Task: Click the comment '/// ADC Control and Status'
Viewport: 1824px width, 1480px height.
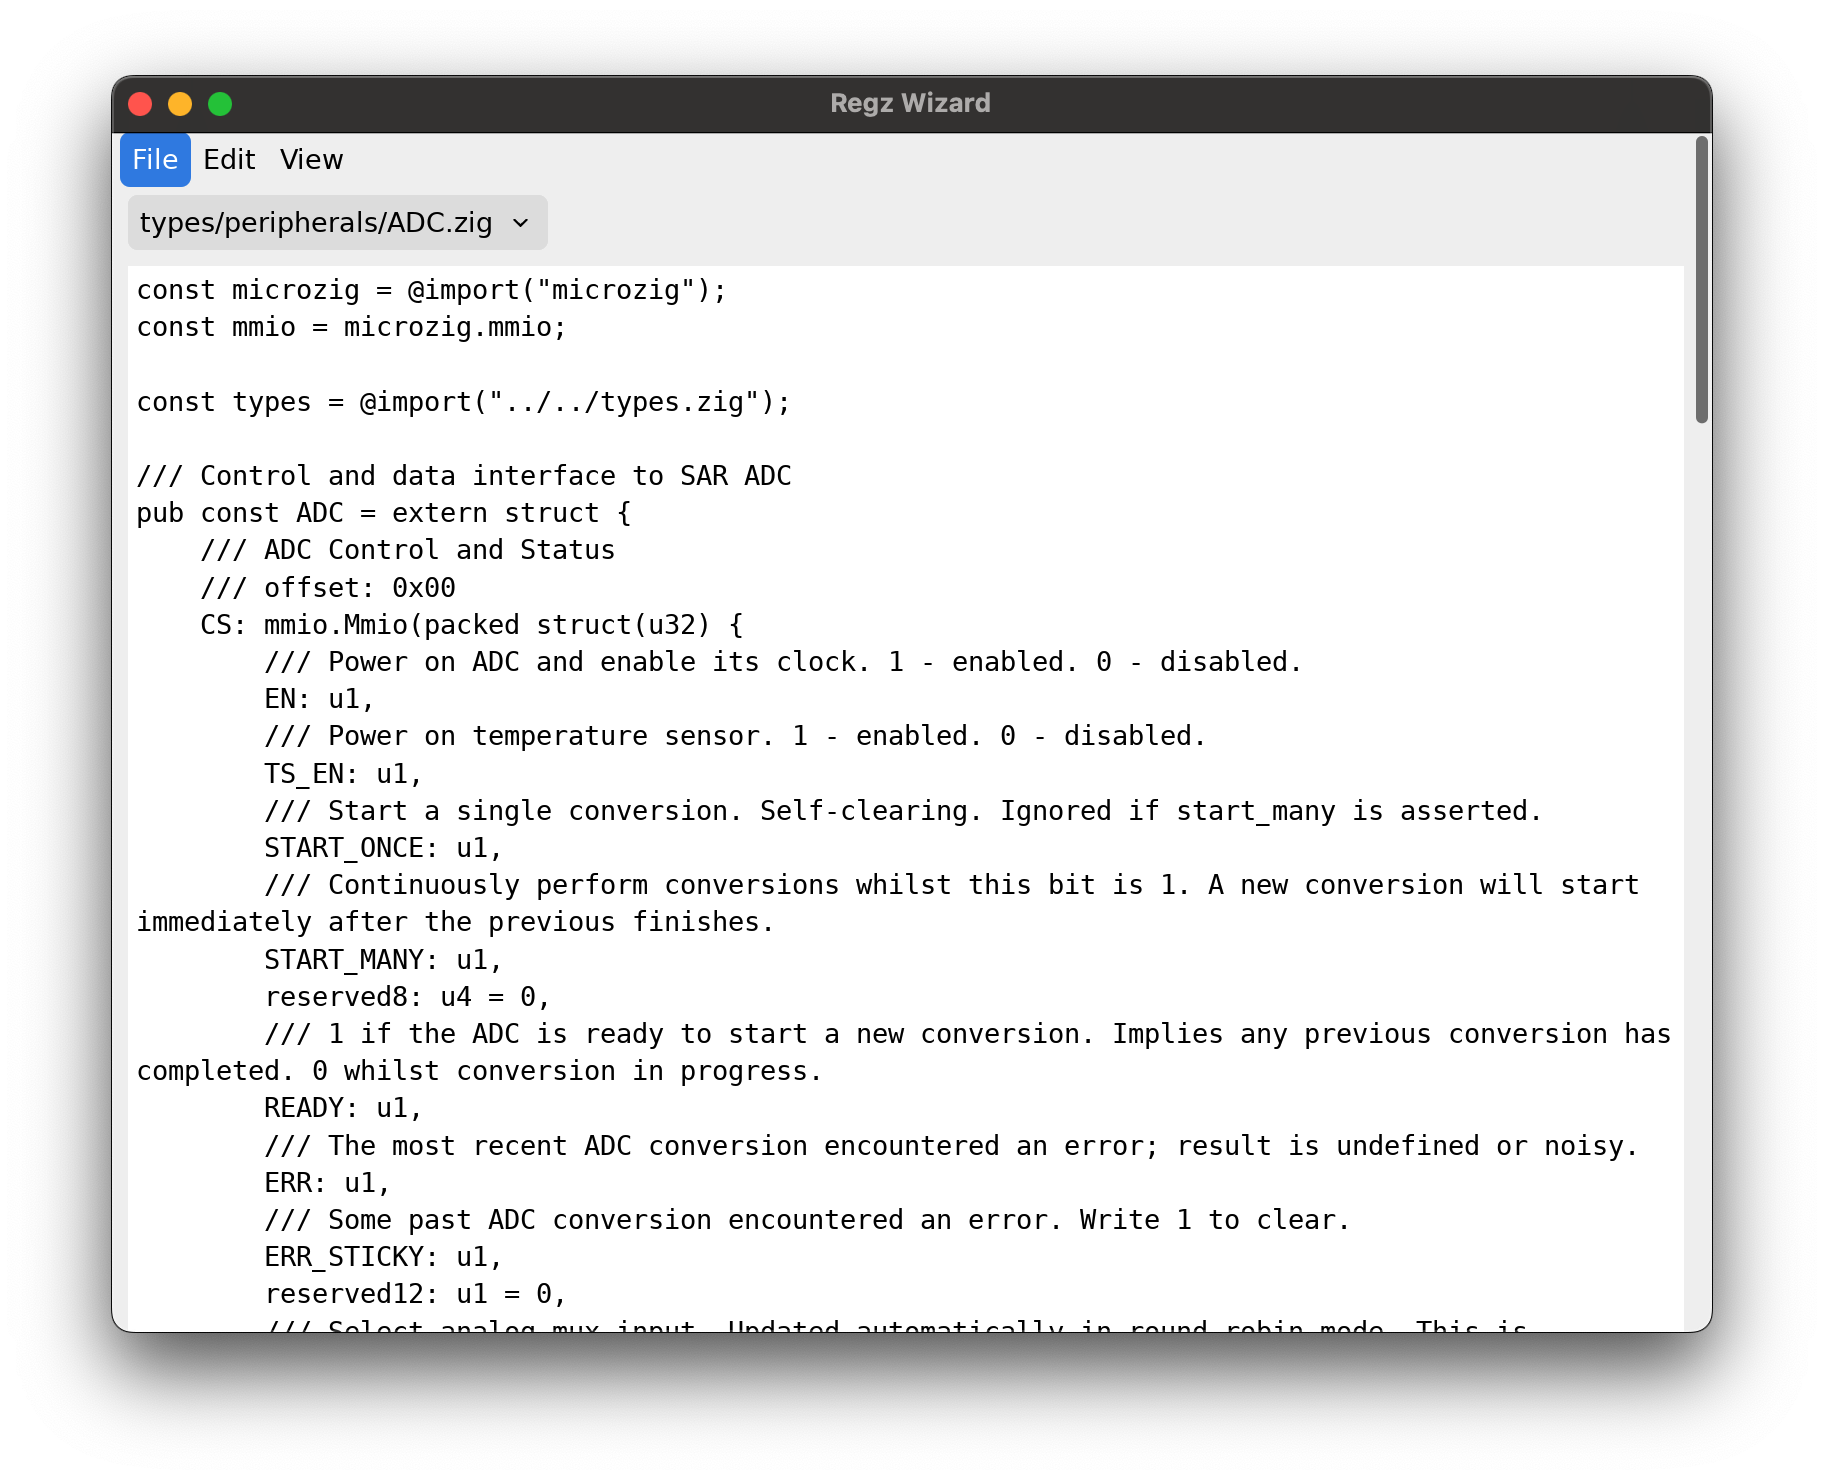Action: (x=408, y=550)
